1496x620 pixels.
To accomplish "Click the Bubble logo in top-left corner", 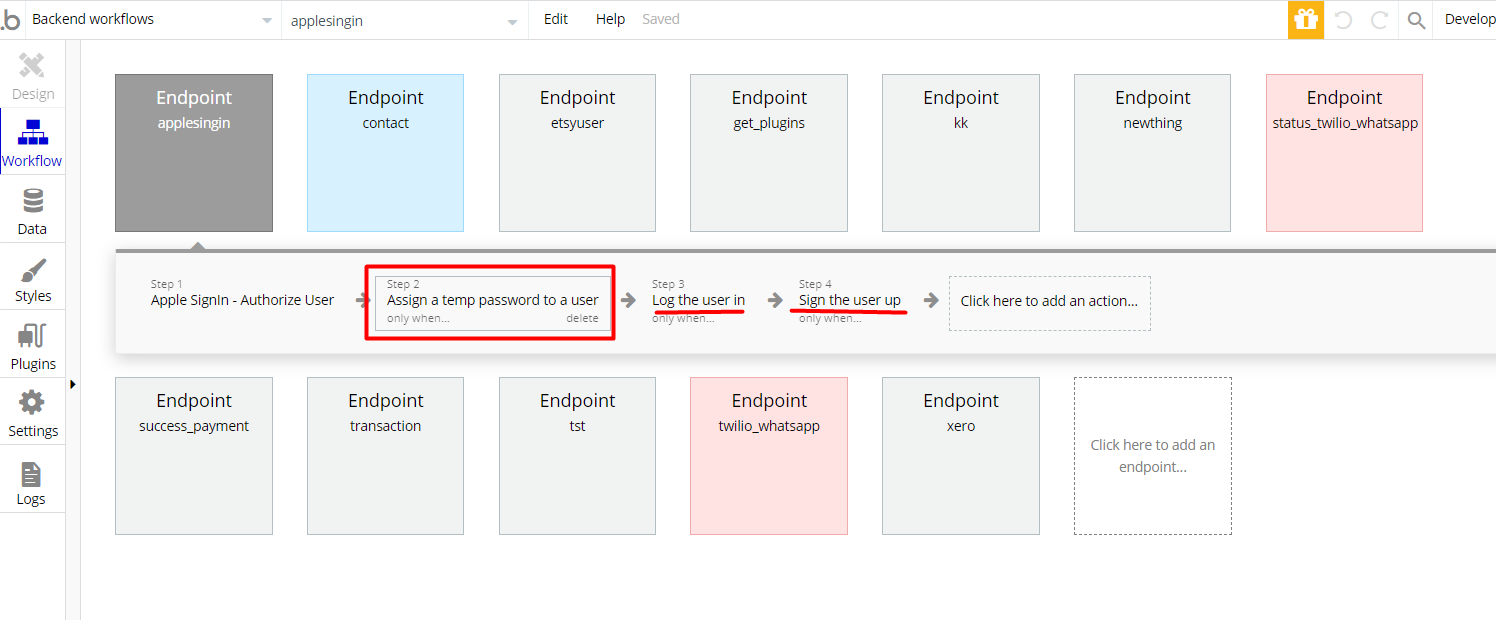I will [x=11, y=20].
